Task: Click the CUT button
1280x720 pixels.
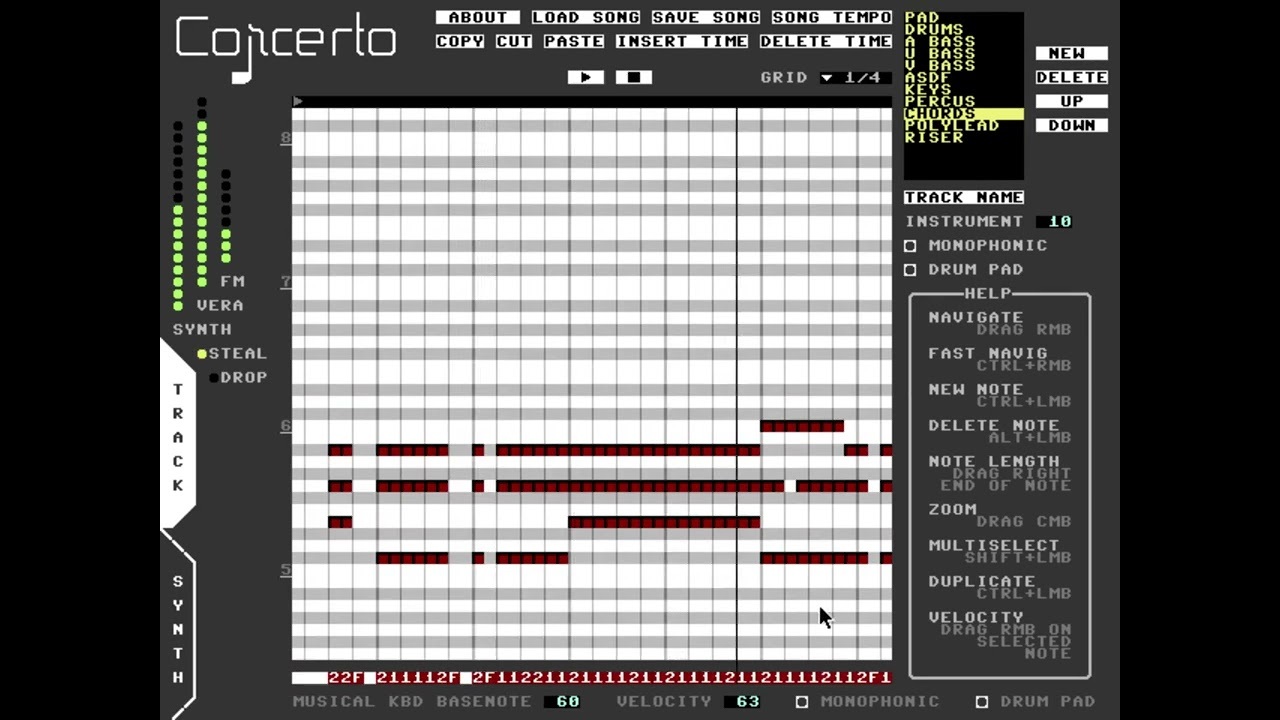Action: click(x=514, y=41)
